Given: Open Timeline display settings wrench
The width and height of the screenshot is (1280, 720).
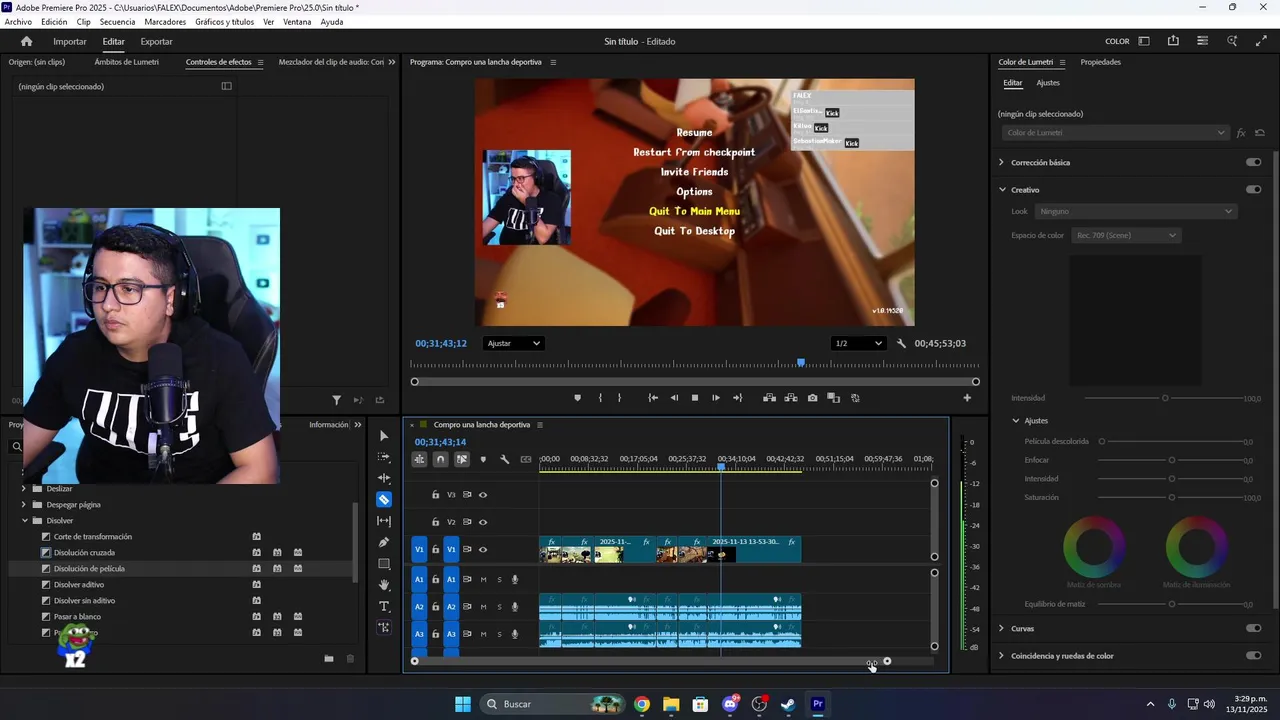Looking at the screenshot, I should click(x=504, y=459).
